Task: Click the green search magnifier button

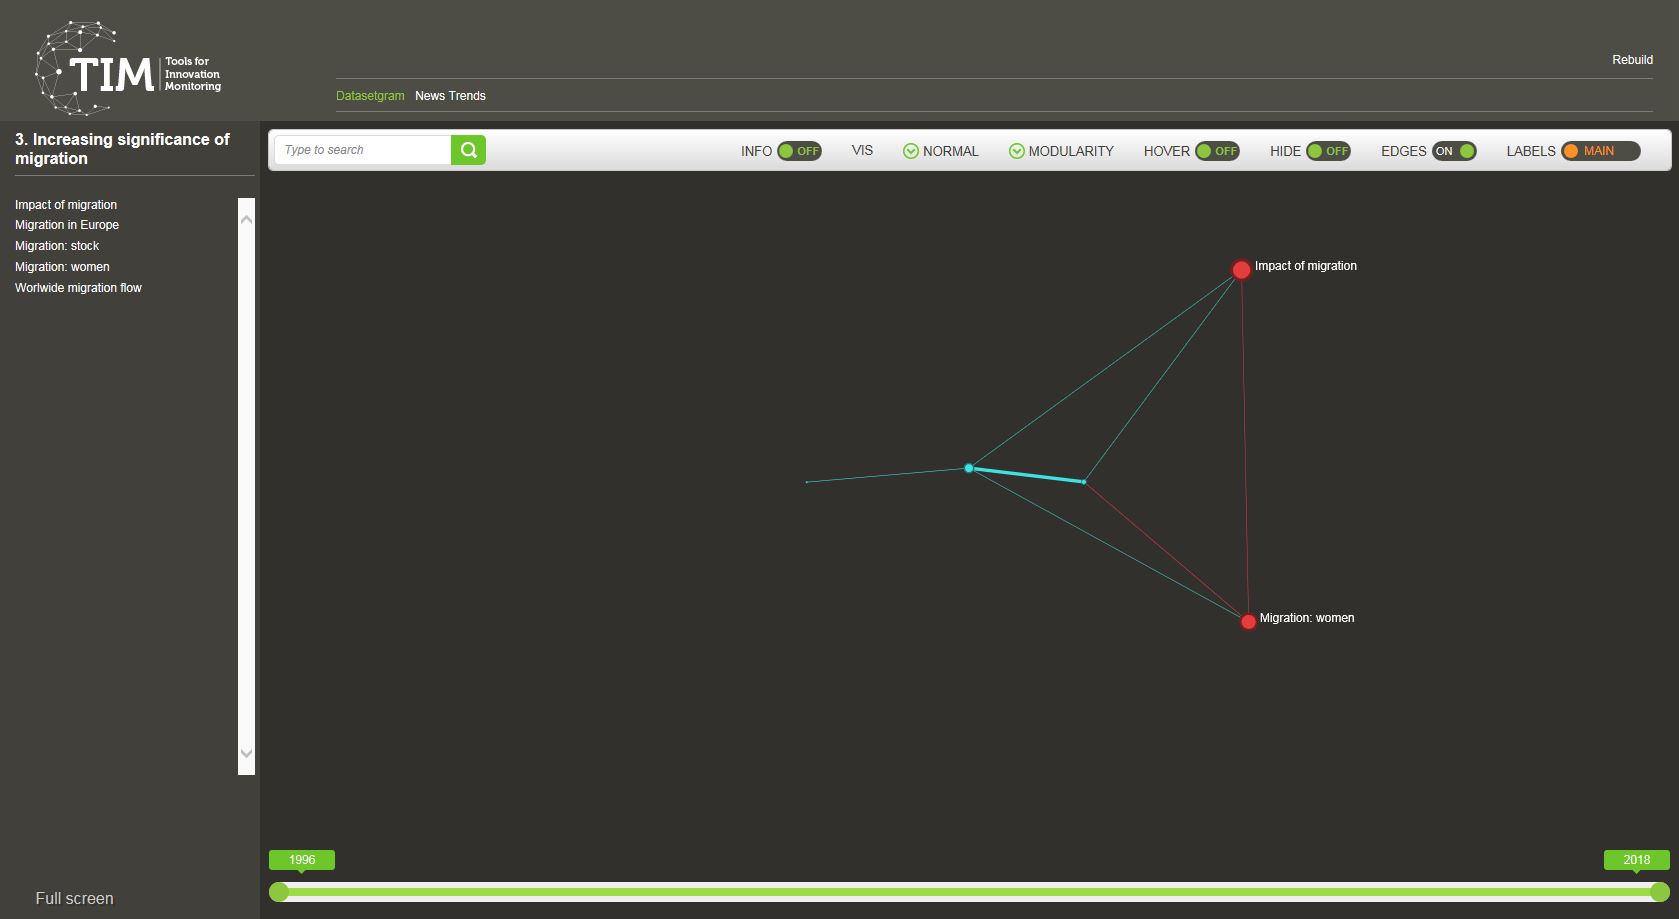Action: click(468, 150)
